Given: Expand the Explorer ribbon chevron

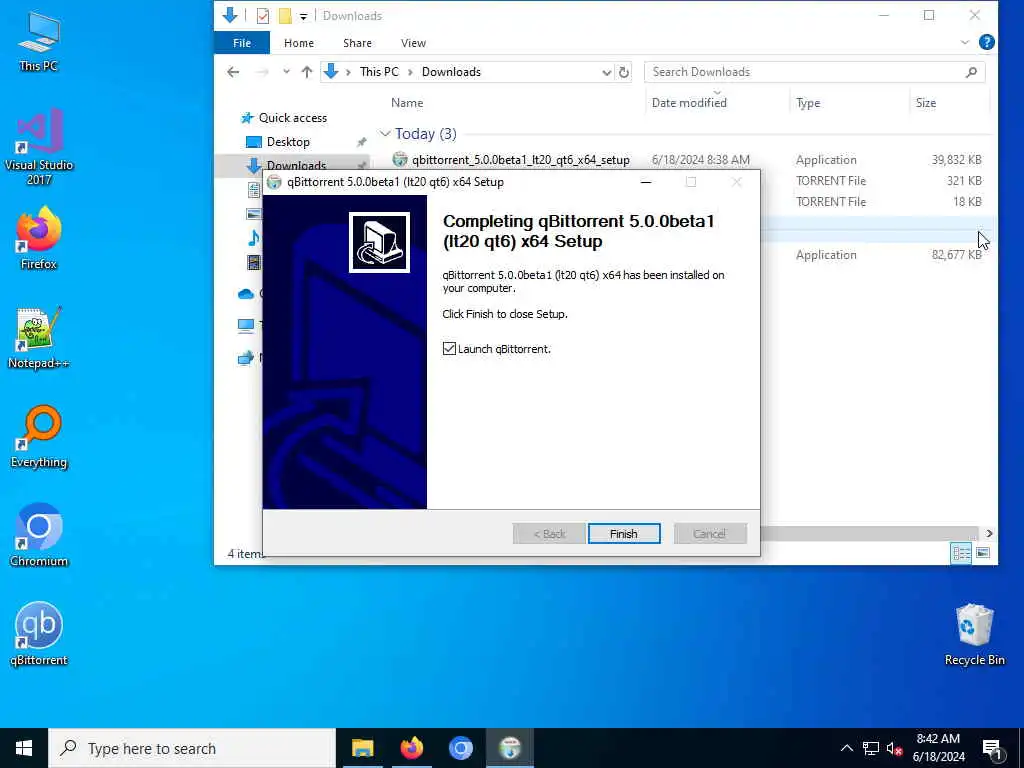Looking at the screenshot, I should coord(965,42).
